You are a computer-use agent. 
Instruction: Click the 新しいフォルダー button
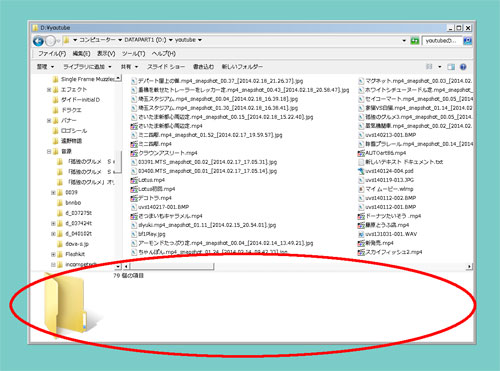(x=242, y=67)
